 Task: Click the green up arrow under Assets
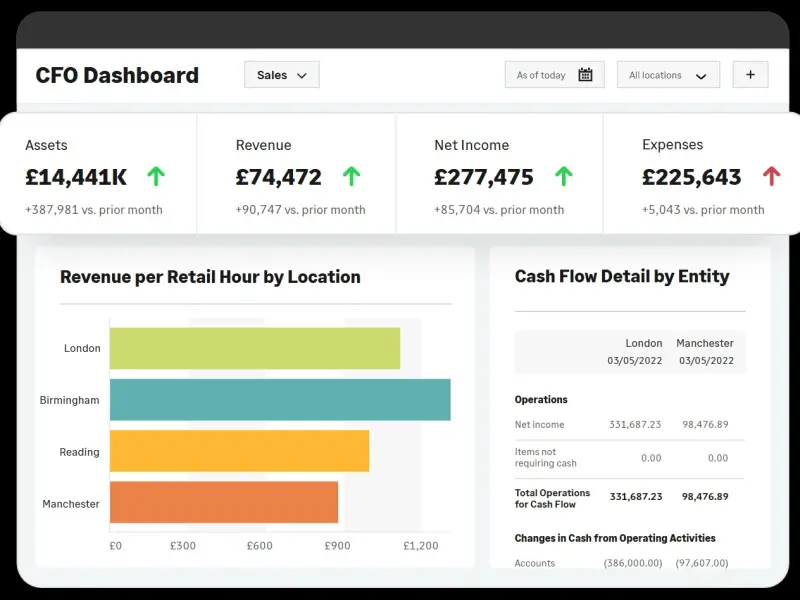(155, 177)
